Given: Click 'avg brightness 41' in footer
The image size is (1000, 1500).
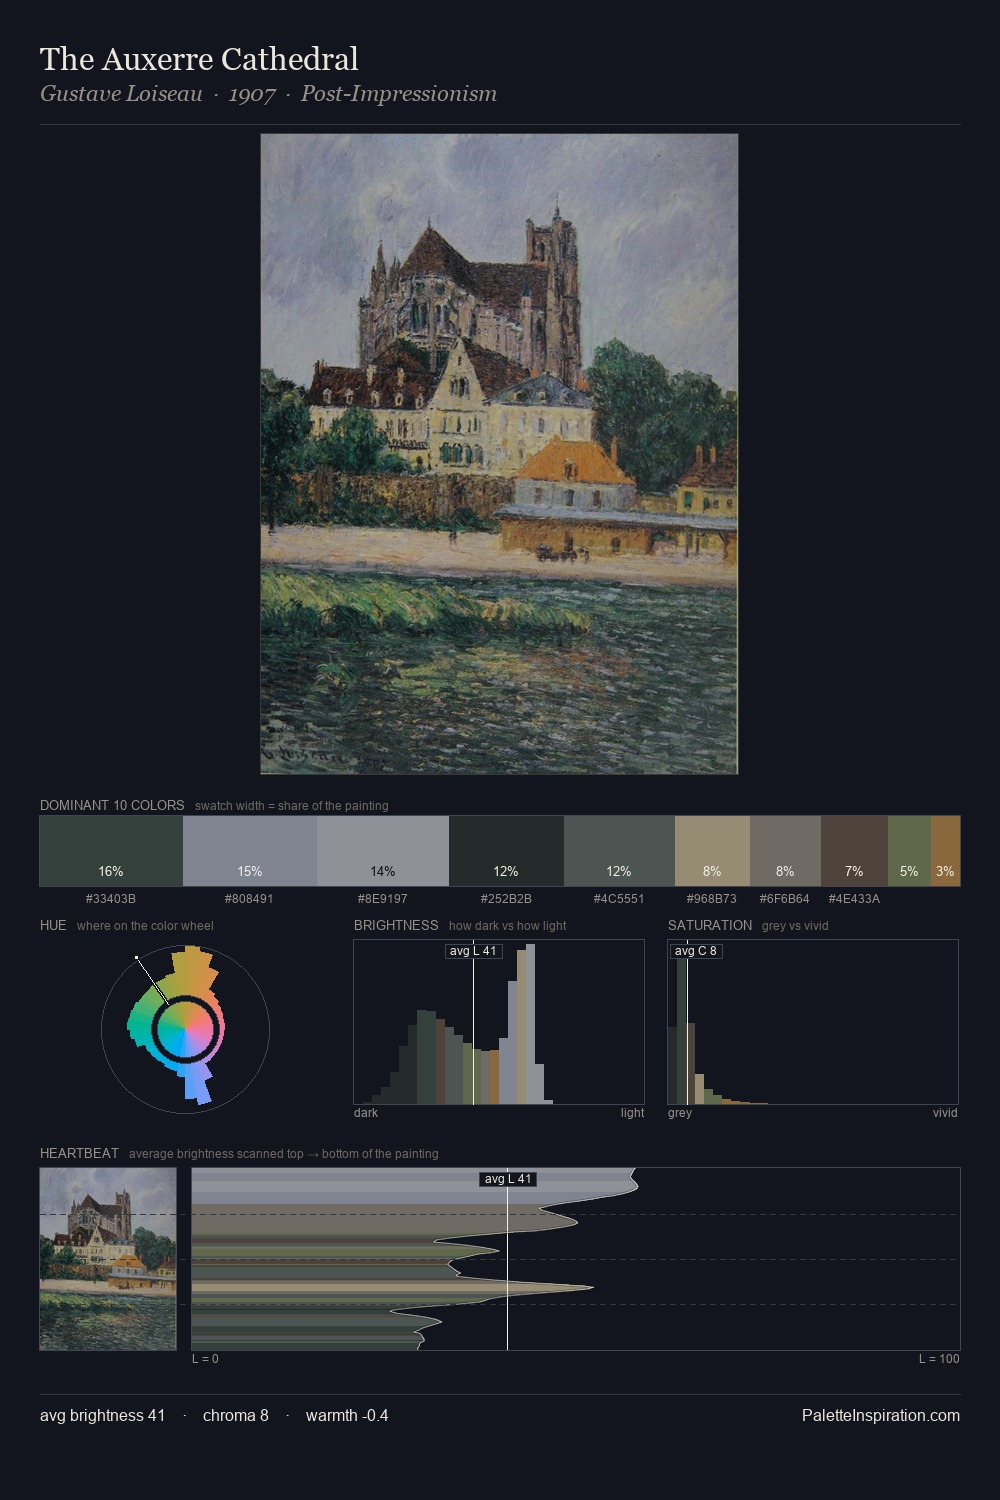Looking at the screenshot, I should point(103,1415).
